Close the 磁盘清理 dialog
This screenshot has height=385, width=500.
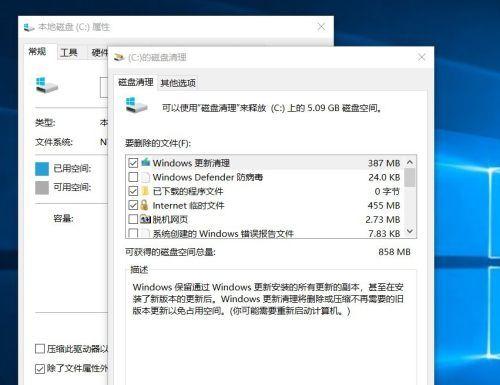421,57
